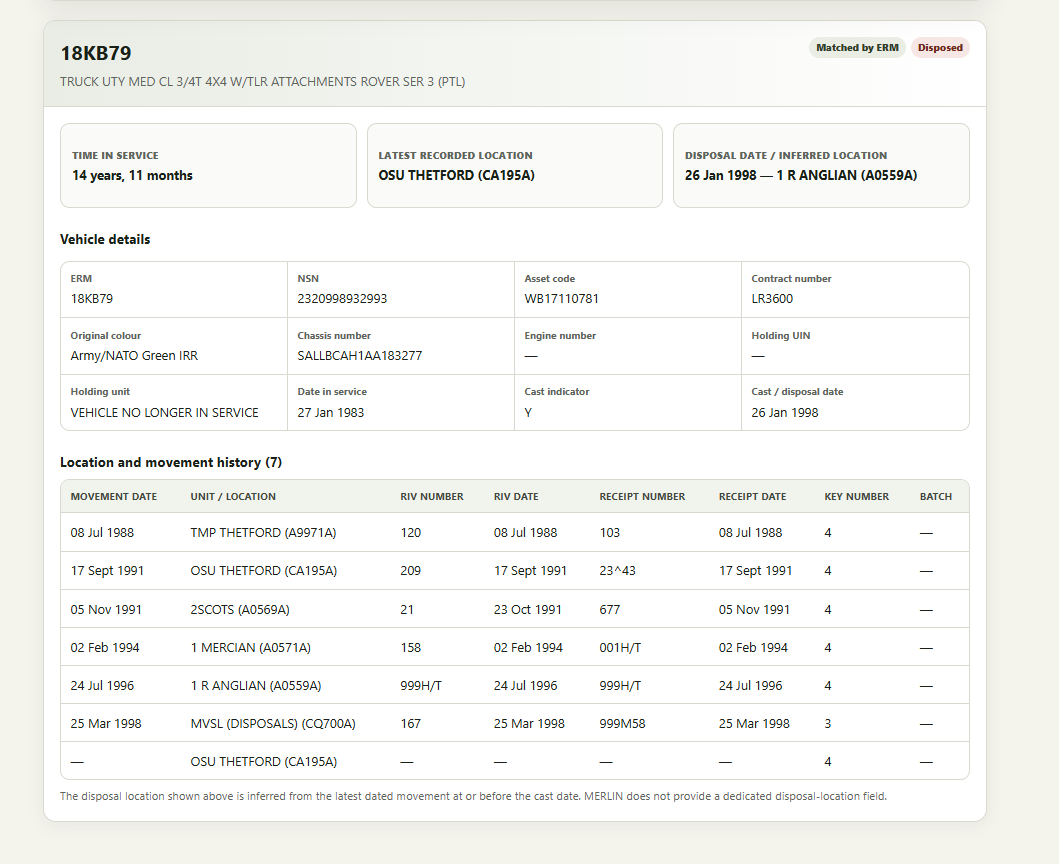The height and width of the screenshot is (864, 1059).
Task: Select the MVSL (DISPOSALS) (CQ700A) row
Action: click(515, 723)
